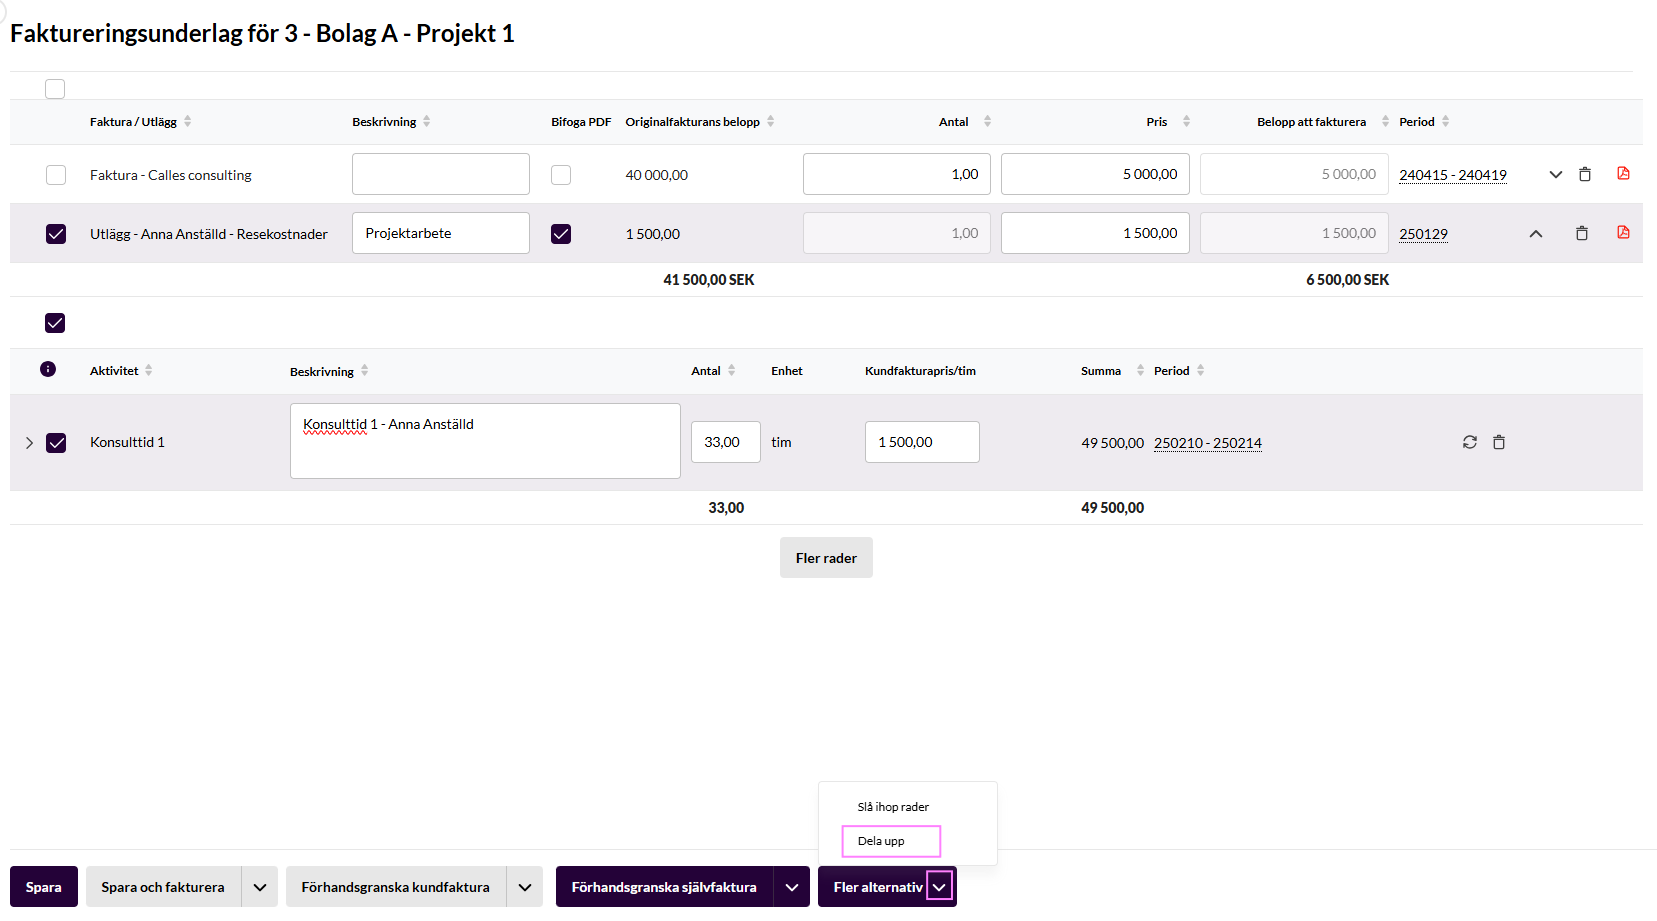Sort by Belopp att fakturera

[x=1385, y=121]
